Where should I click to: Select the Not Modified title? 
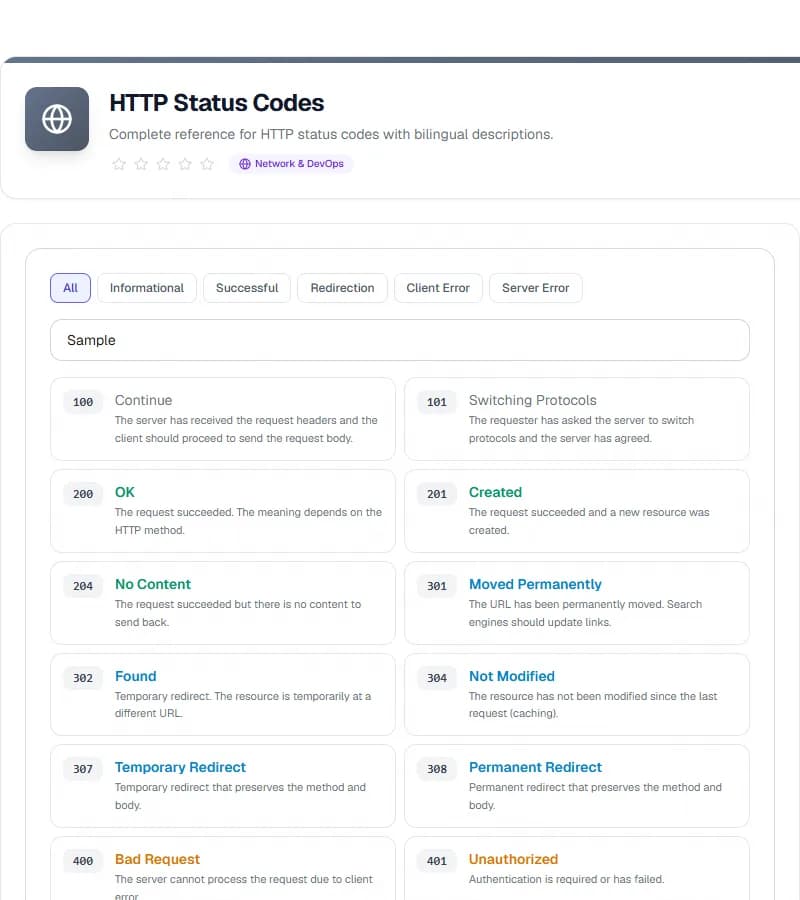[x=512, y=676]
